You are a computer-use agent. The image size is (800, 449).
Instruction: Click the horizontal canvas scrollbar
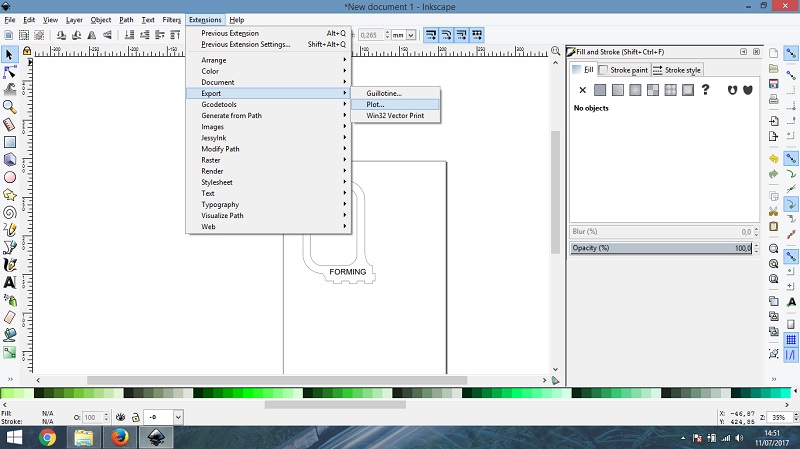(x=277, y=380)
